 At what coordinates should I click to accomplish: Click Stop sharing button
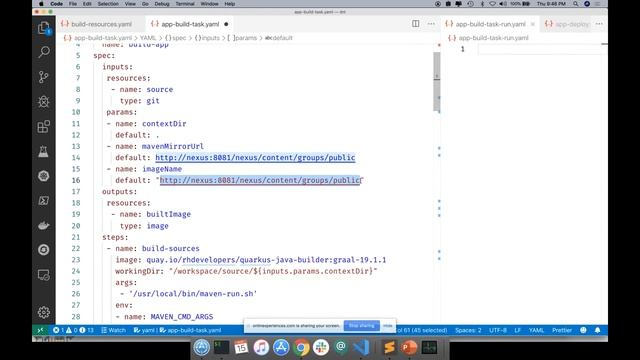(362, 326)
